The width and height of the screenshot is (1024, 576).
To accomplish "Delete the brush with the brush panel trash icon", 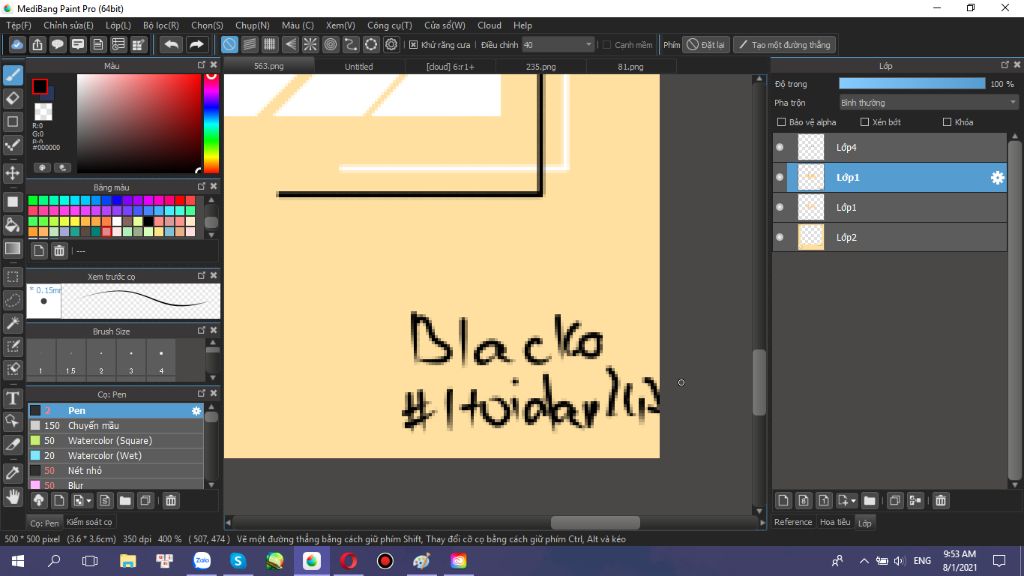I will coord(170,500).
